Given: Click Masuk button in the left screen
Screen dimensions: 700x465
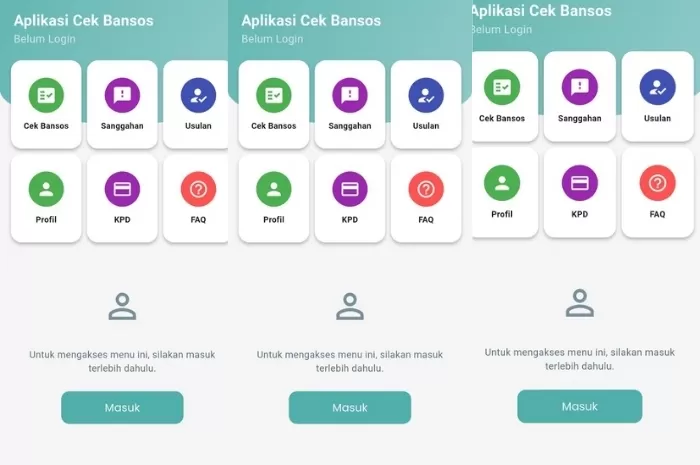Looking at the screenshot, I should 122,407.
